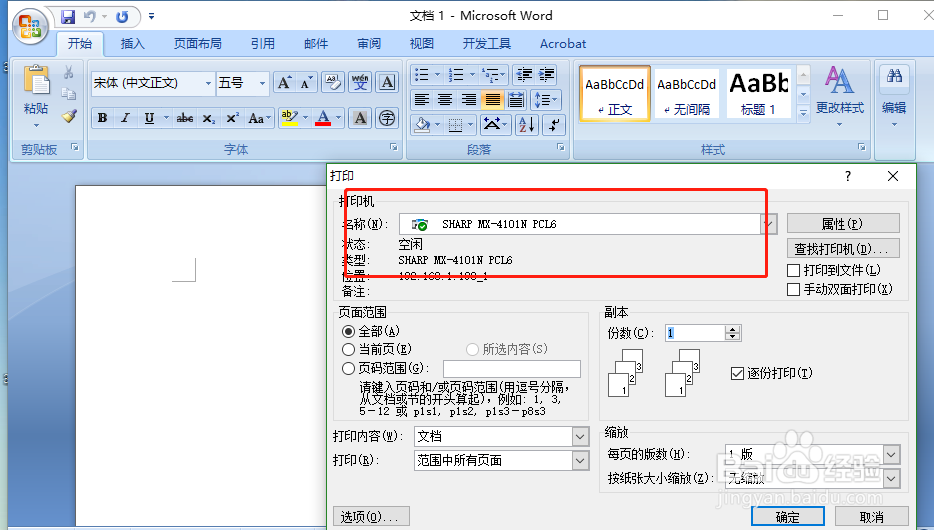Select 当前页 radio button

(348, 350)
